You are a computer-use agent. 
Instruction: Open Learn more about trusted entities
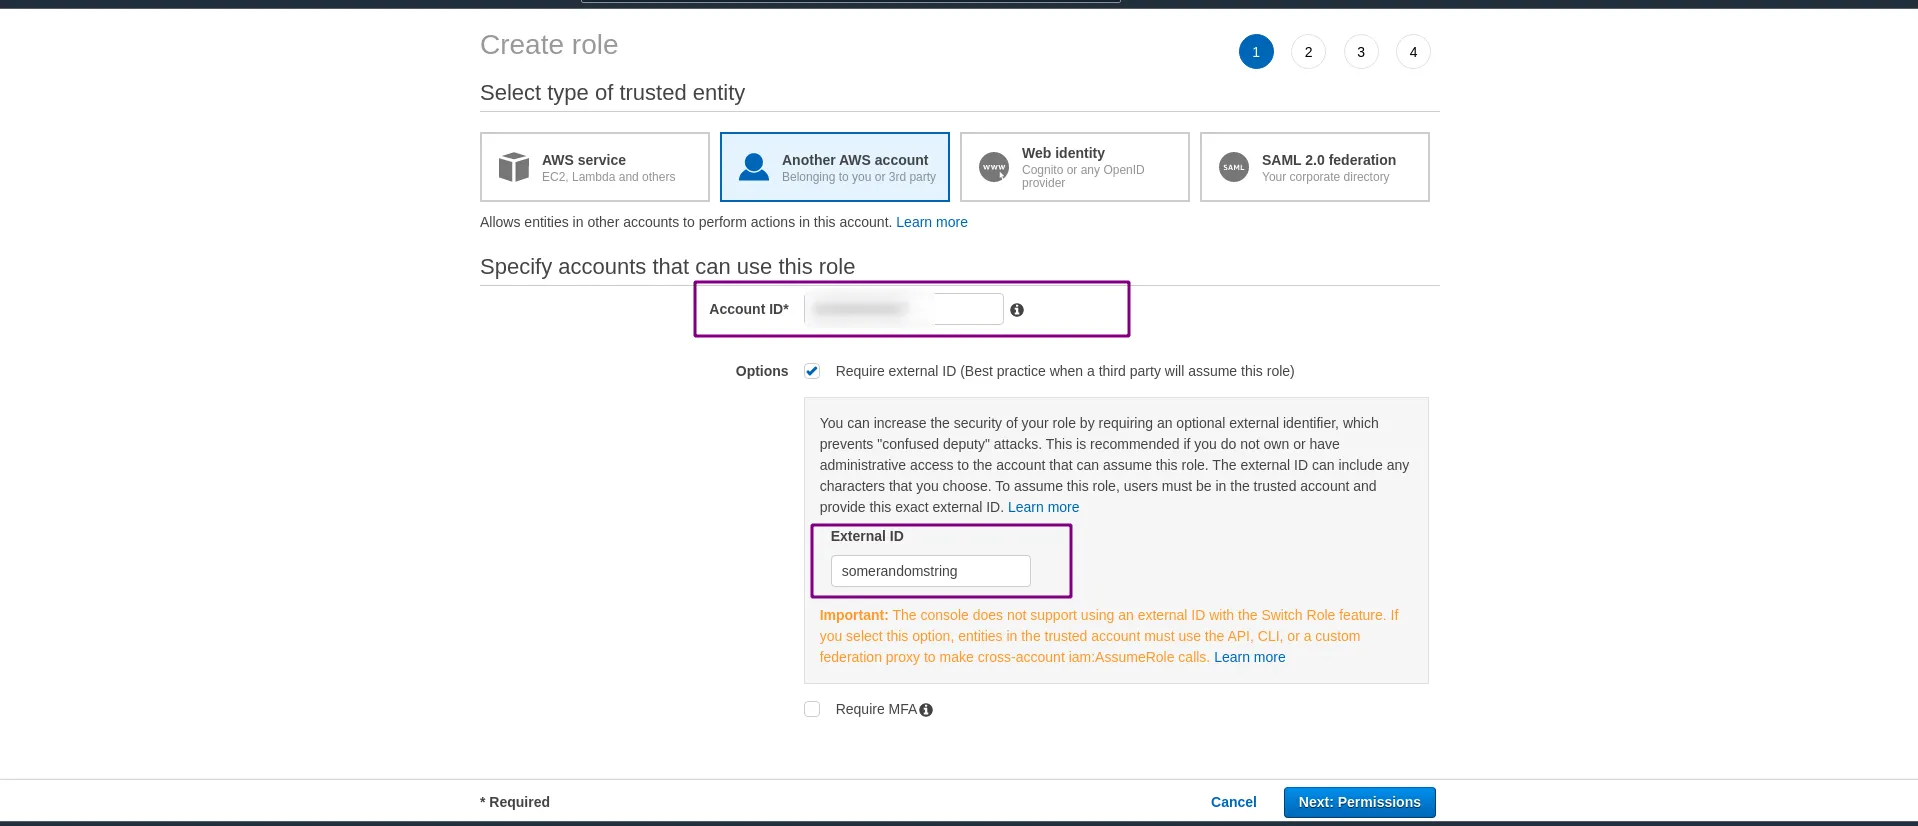(x=931, y=222)
